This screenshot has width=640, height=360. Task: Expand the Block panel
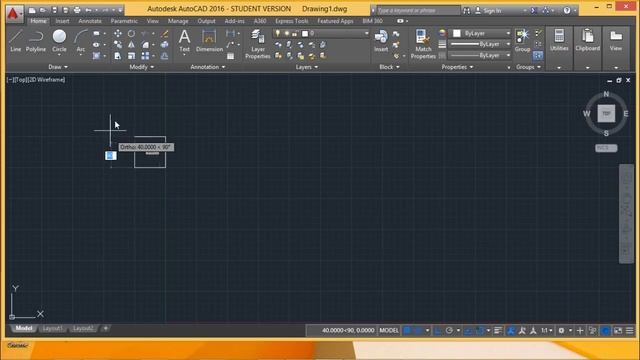coord(389,67)
